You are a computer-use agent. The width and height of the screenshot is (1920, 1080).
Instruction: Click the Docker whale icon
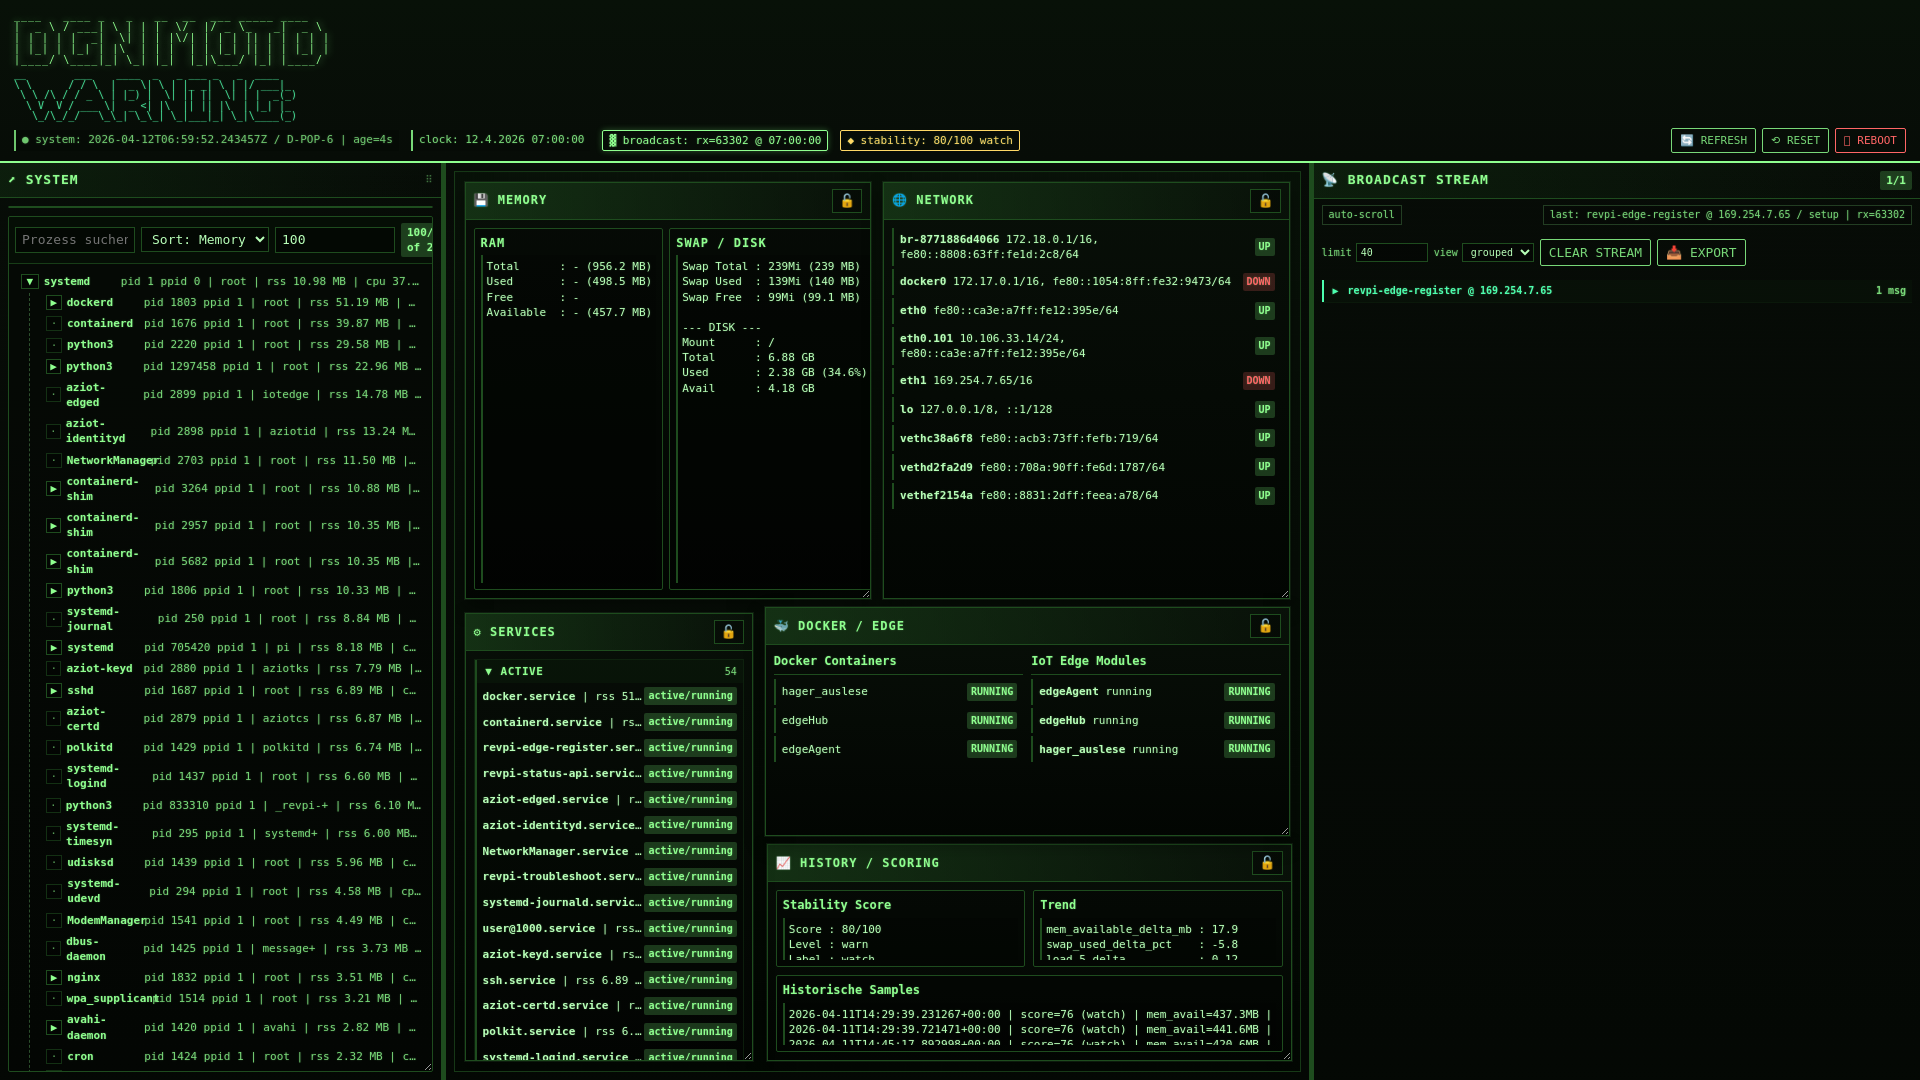click(781, 626)
